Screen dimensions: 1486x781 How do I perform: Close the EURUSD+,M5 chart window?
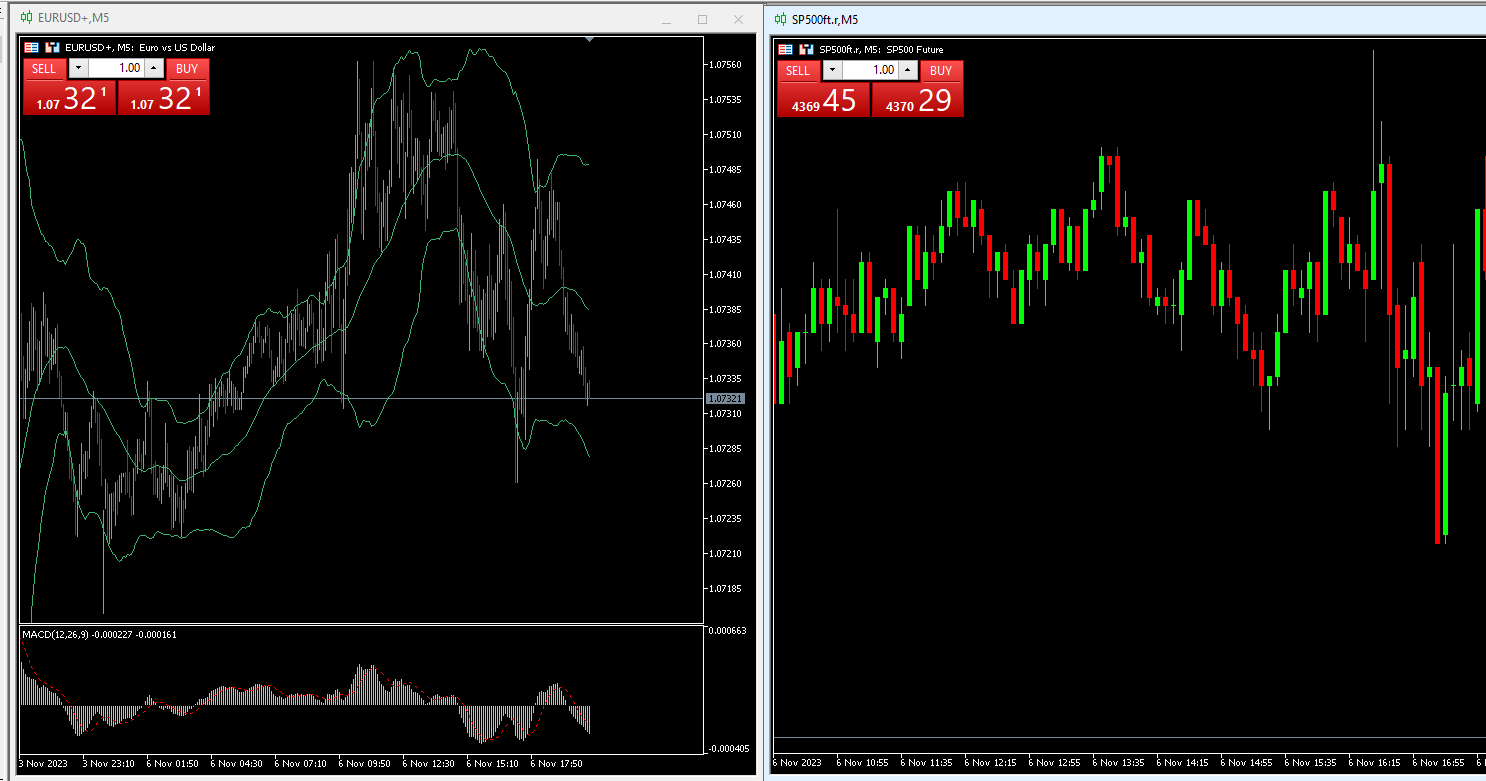coord(738,19)
